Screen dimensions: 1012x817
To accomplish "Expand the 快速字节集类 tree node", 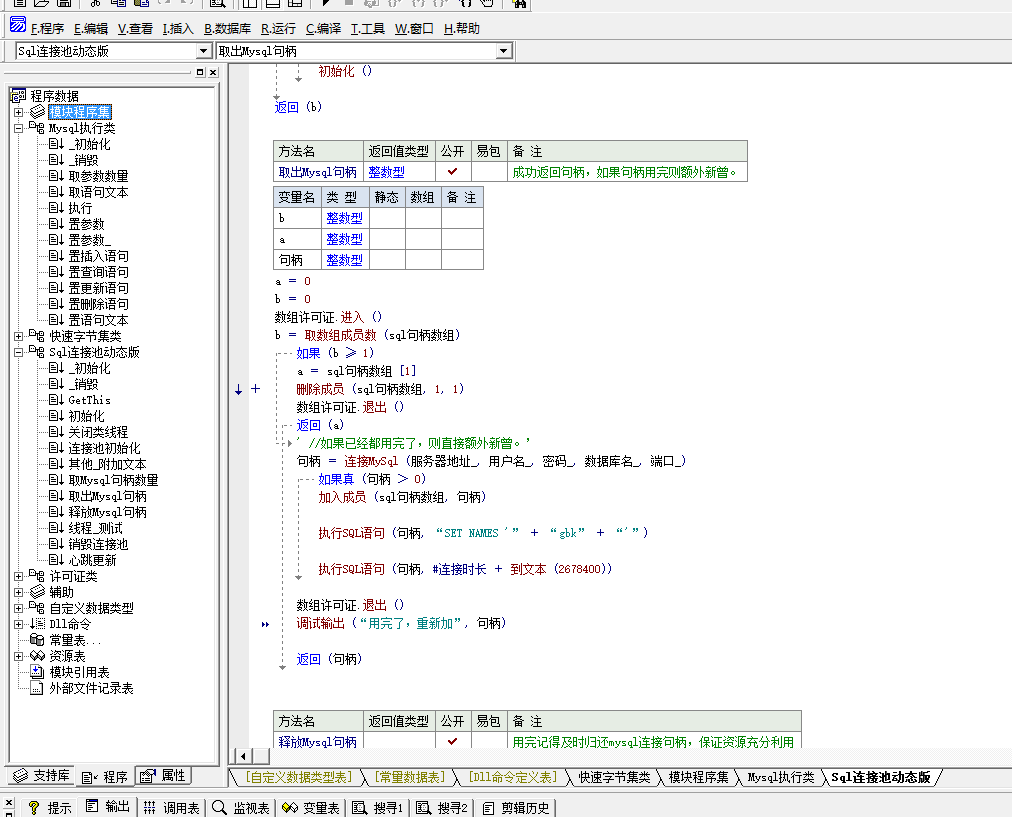I will (x=19, y=336).
